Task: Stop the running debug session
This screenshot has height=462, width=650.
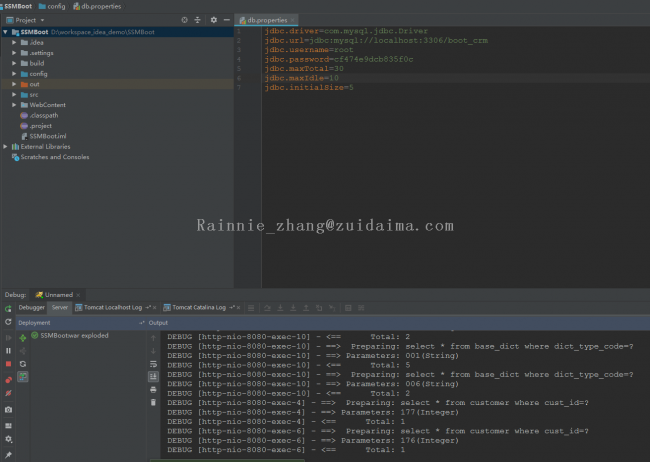Action: [x=9, y=365]
